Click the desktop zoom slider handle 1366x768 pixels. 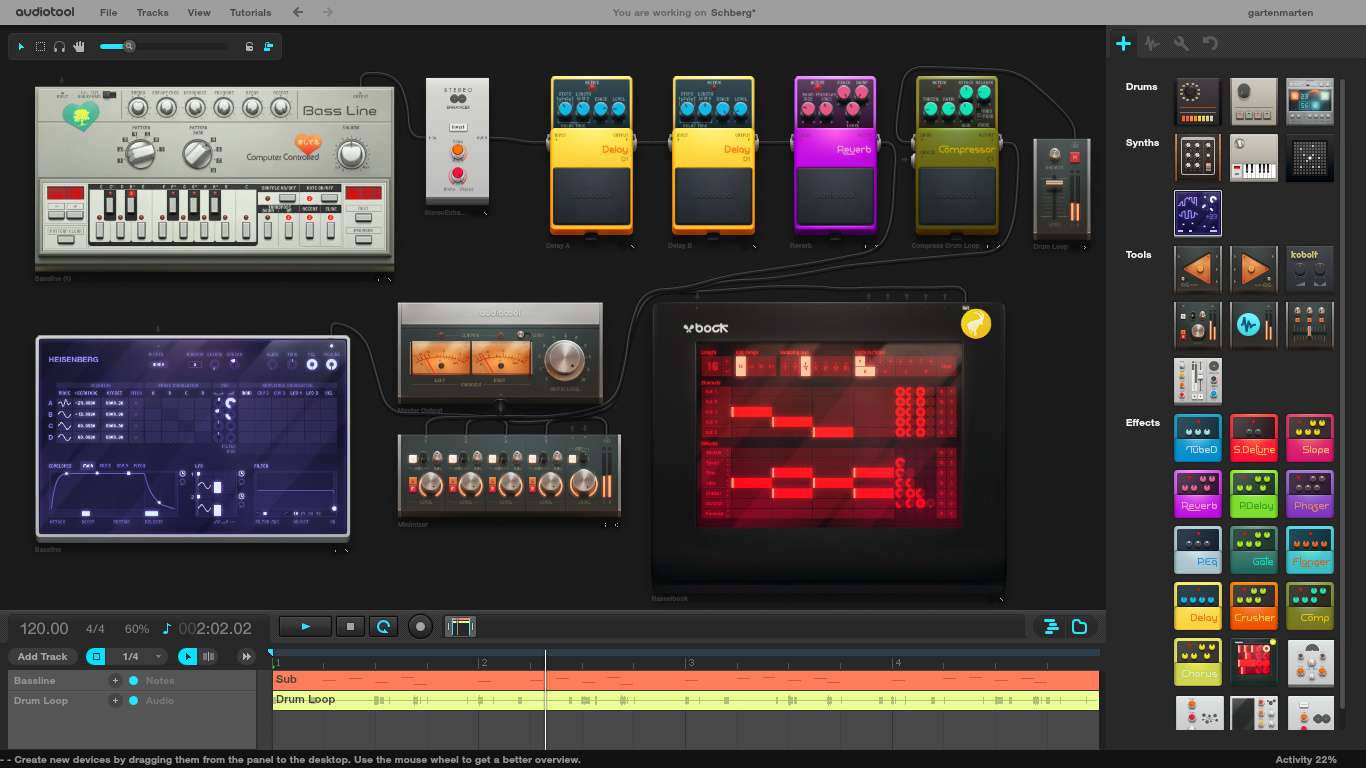129,46
